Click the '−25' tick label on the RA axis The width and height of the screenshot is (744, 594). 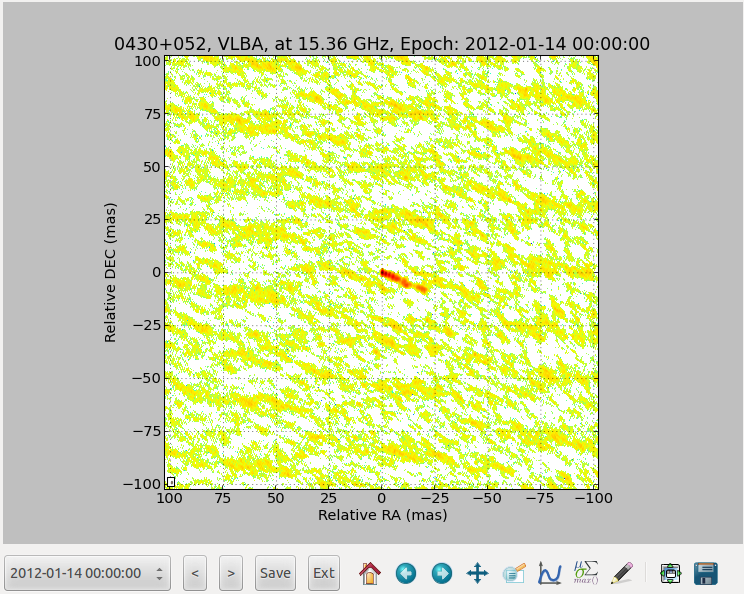(x=434, y=499)
